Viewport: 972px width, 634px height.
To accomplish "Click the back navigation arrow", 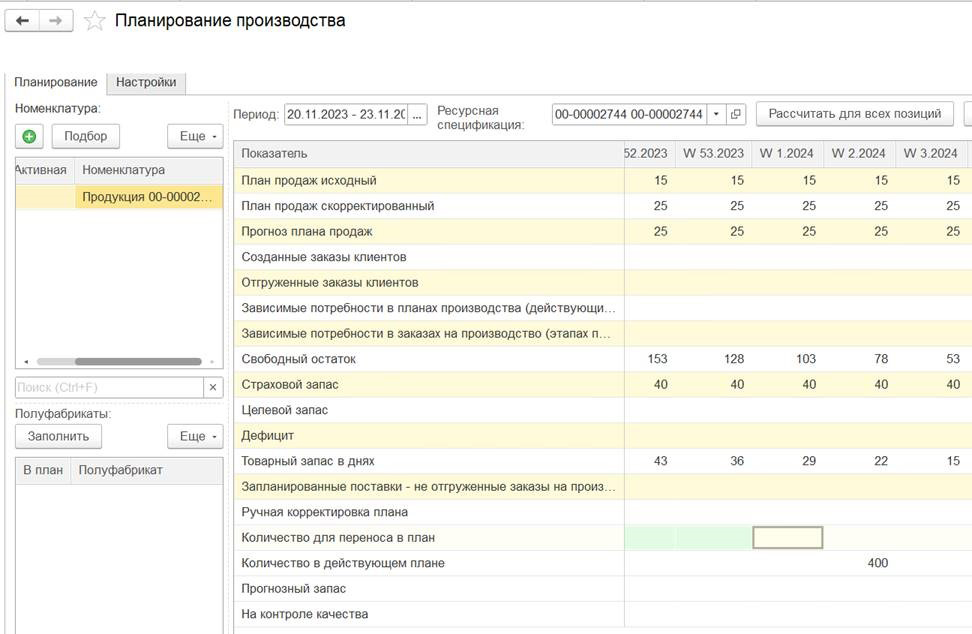I will pos(22,21).
